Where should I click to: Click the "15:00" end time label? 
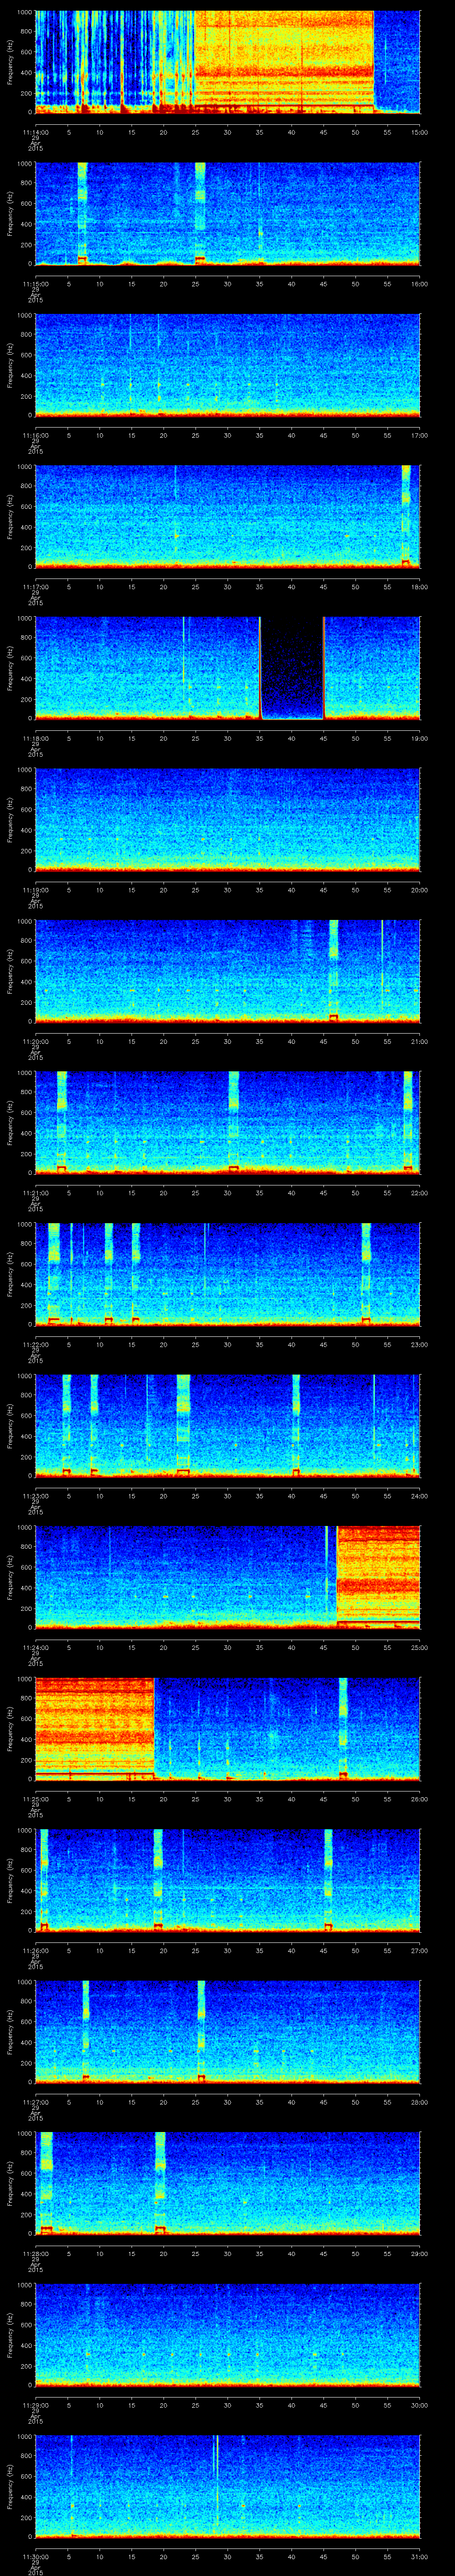[419, 132]
